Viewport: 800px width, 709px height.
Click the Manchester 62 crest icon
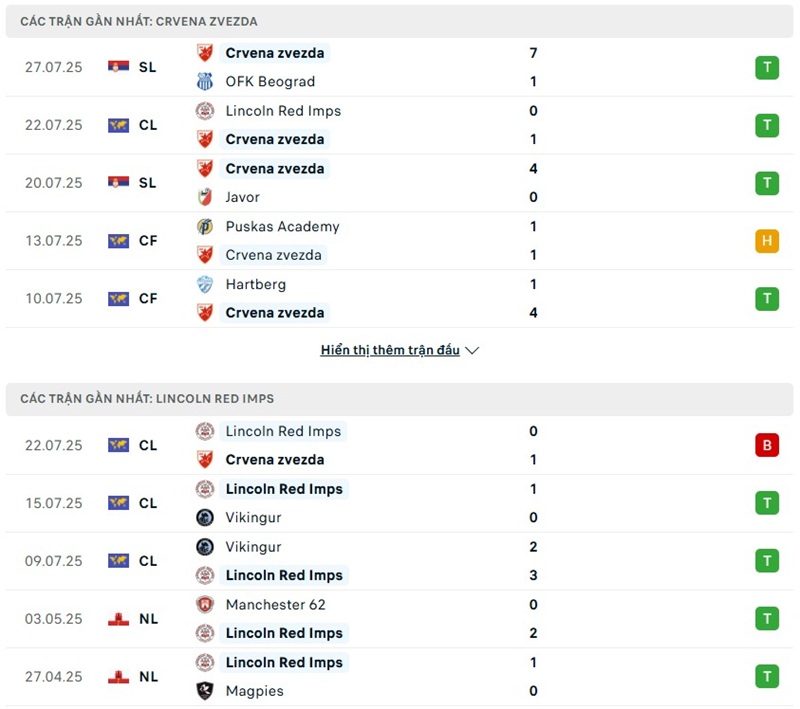[x=205, y=605]
